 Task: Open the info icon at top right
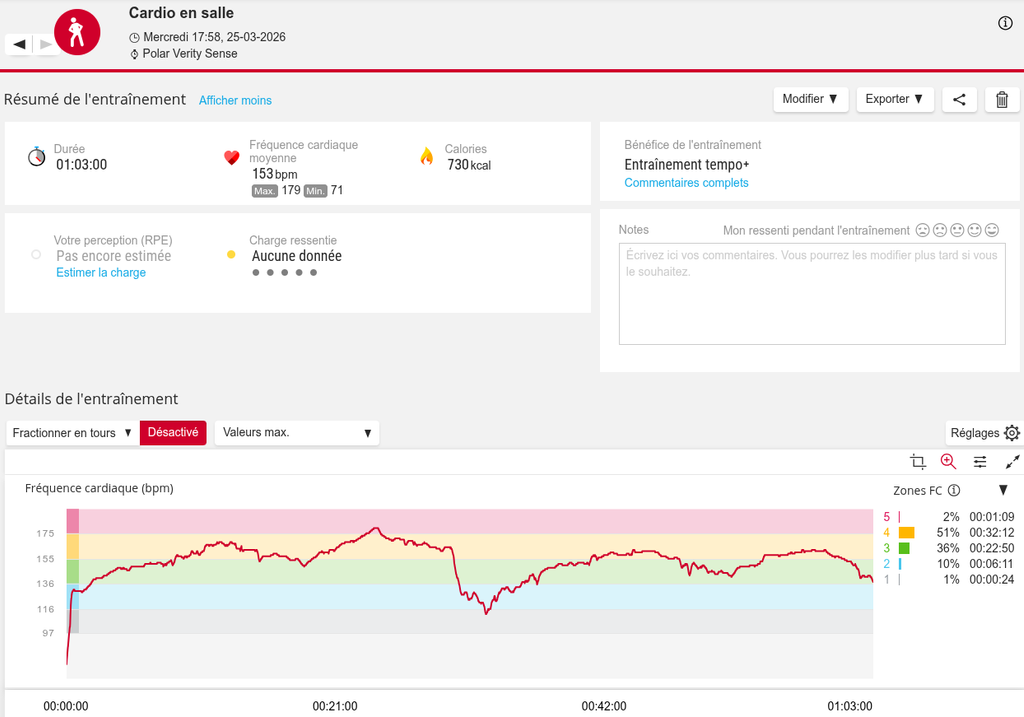coord(1005,24)
